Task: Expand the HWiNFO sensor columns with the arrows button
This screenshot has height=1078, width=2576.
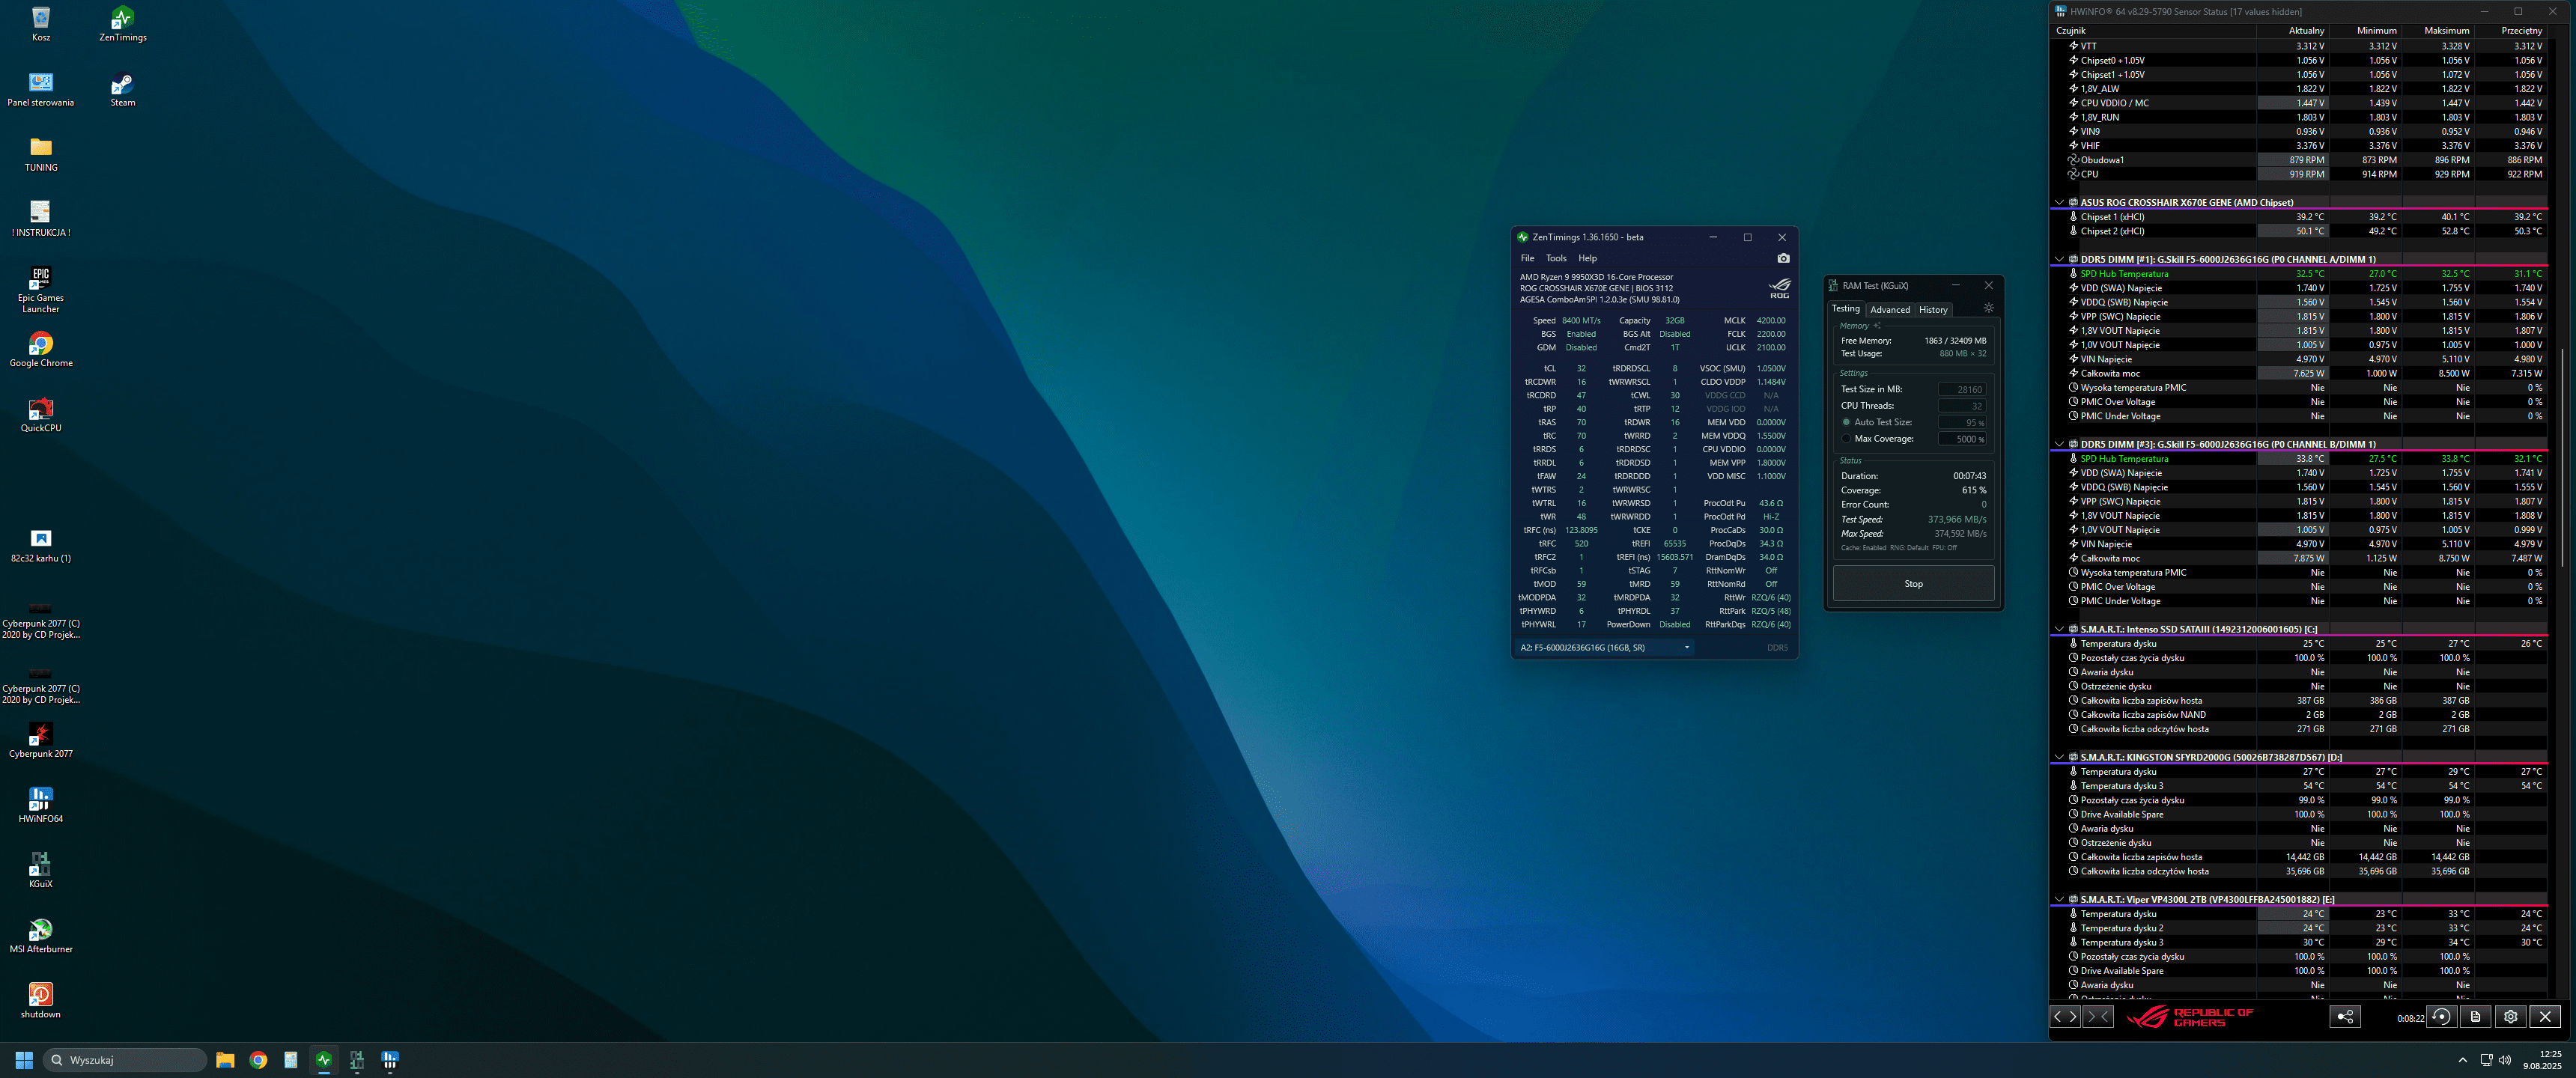Action: pos(2065,1017)
